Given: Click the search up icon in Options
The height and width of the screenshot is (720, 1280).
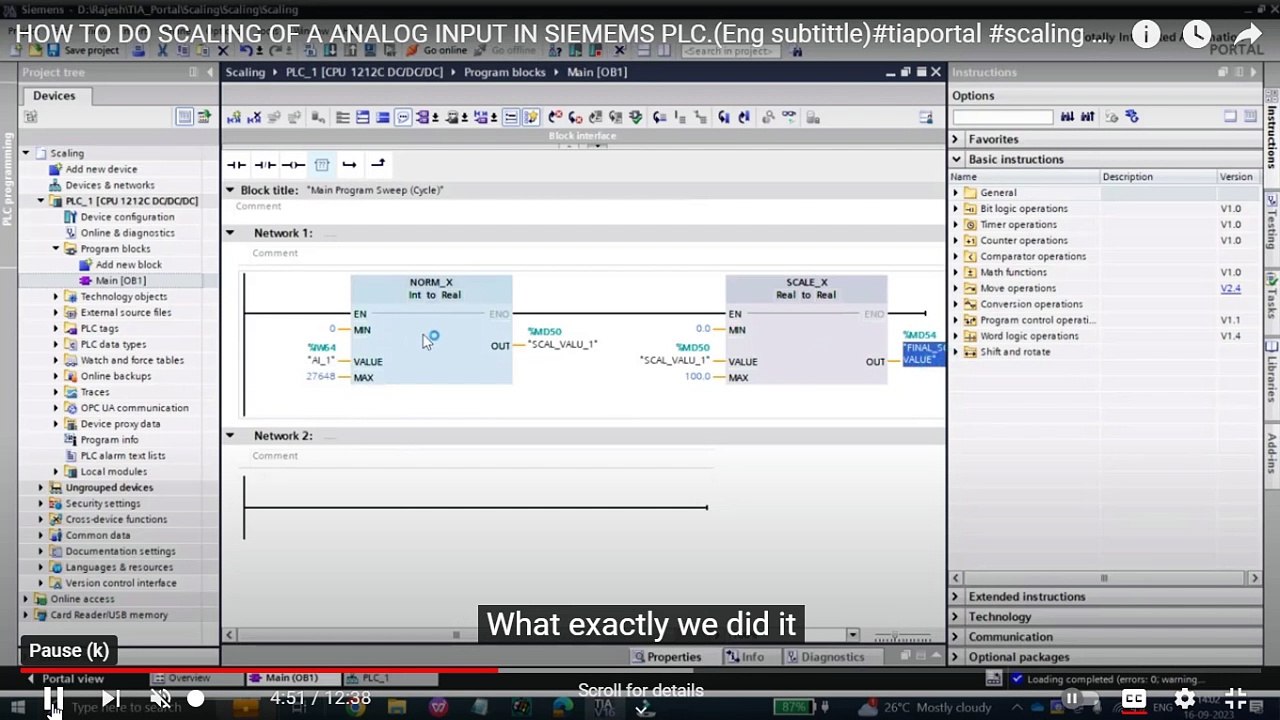Looking at the screenshot, I should click(x=1087, y=117).
